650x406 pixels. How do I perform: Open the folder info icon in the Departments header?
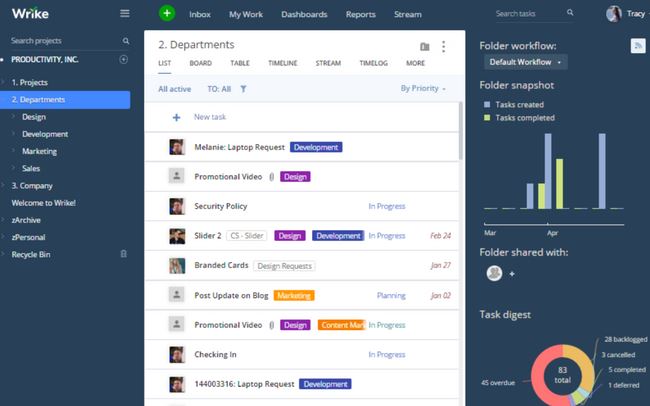click(424, 46)
